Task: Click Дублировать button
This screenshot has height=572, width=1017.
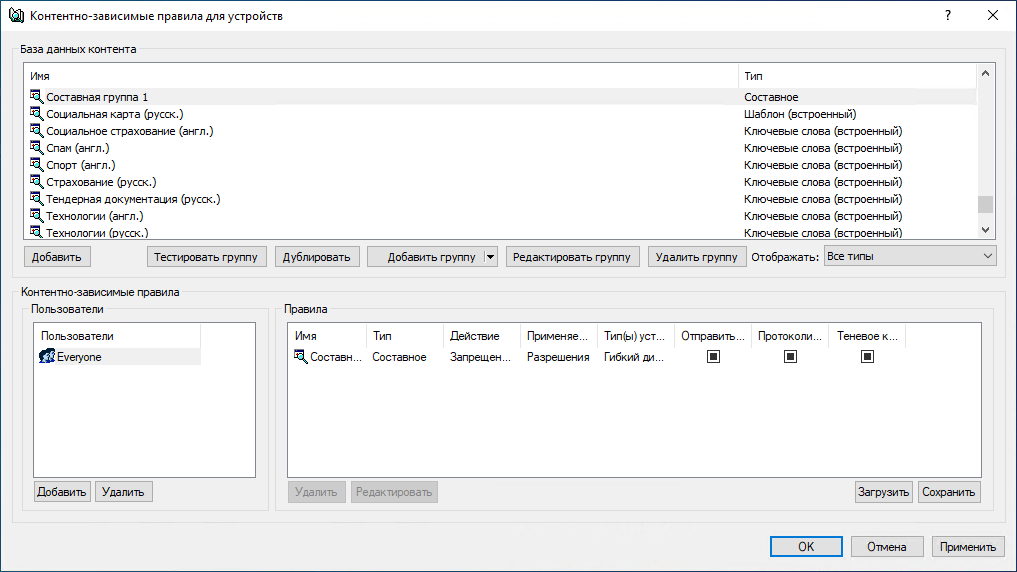Action: pyautogui.click(x=317, y=257)
